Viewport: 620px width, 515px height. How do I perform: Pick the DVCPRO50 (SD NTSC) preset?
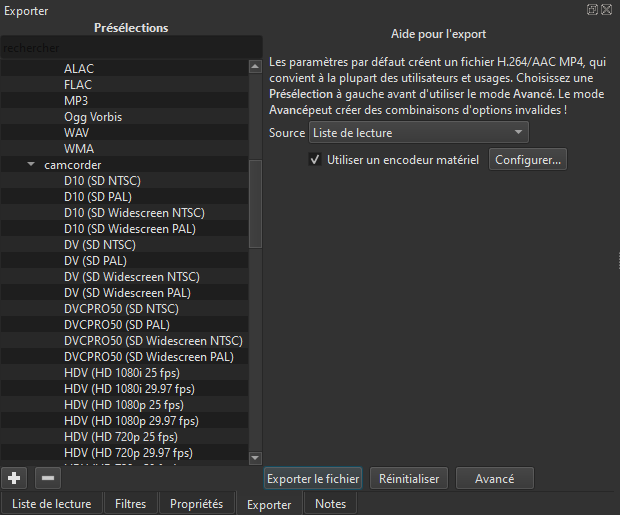pos(125,309)
